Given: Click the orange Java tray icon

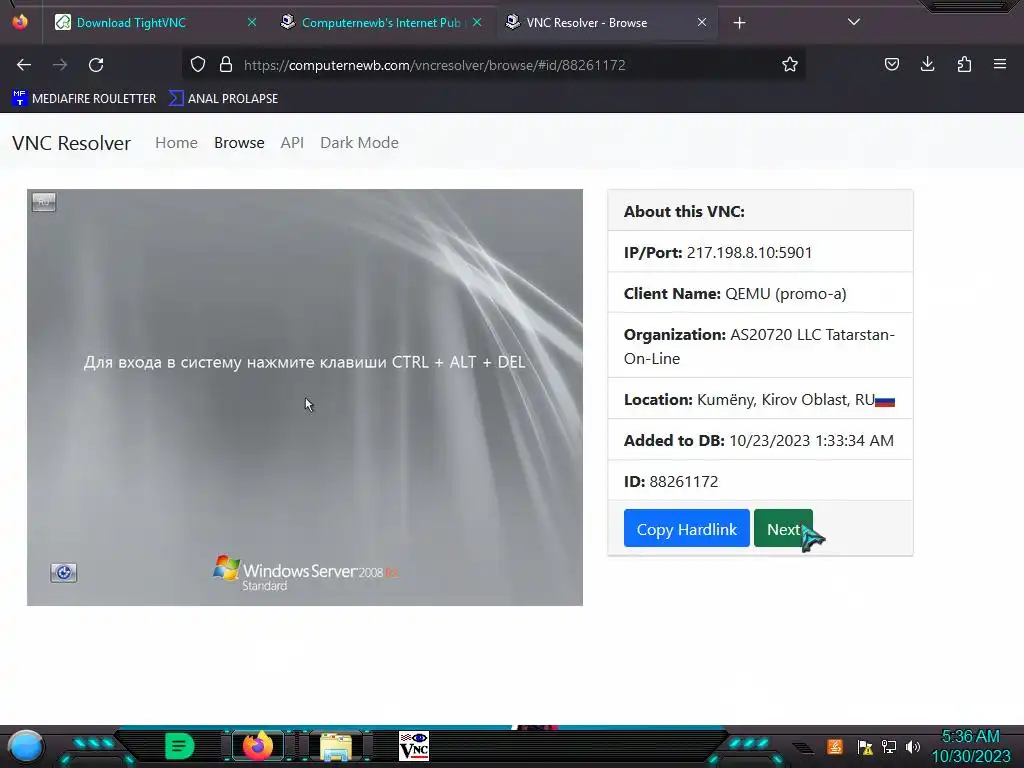Looking at the screenshot, I should coord(835,746).
